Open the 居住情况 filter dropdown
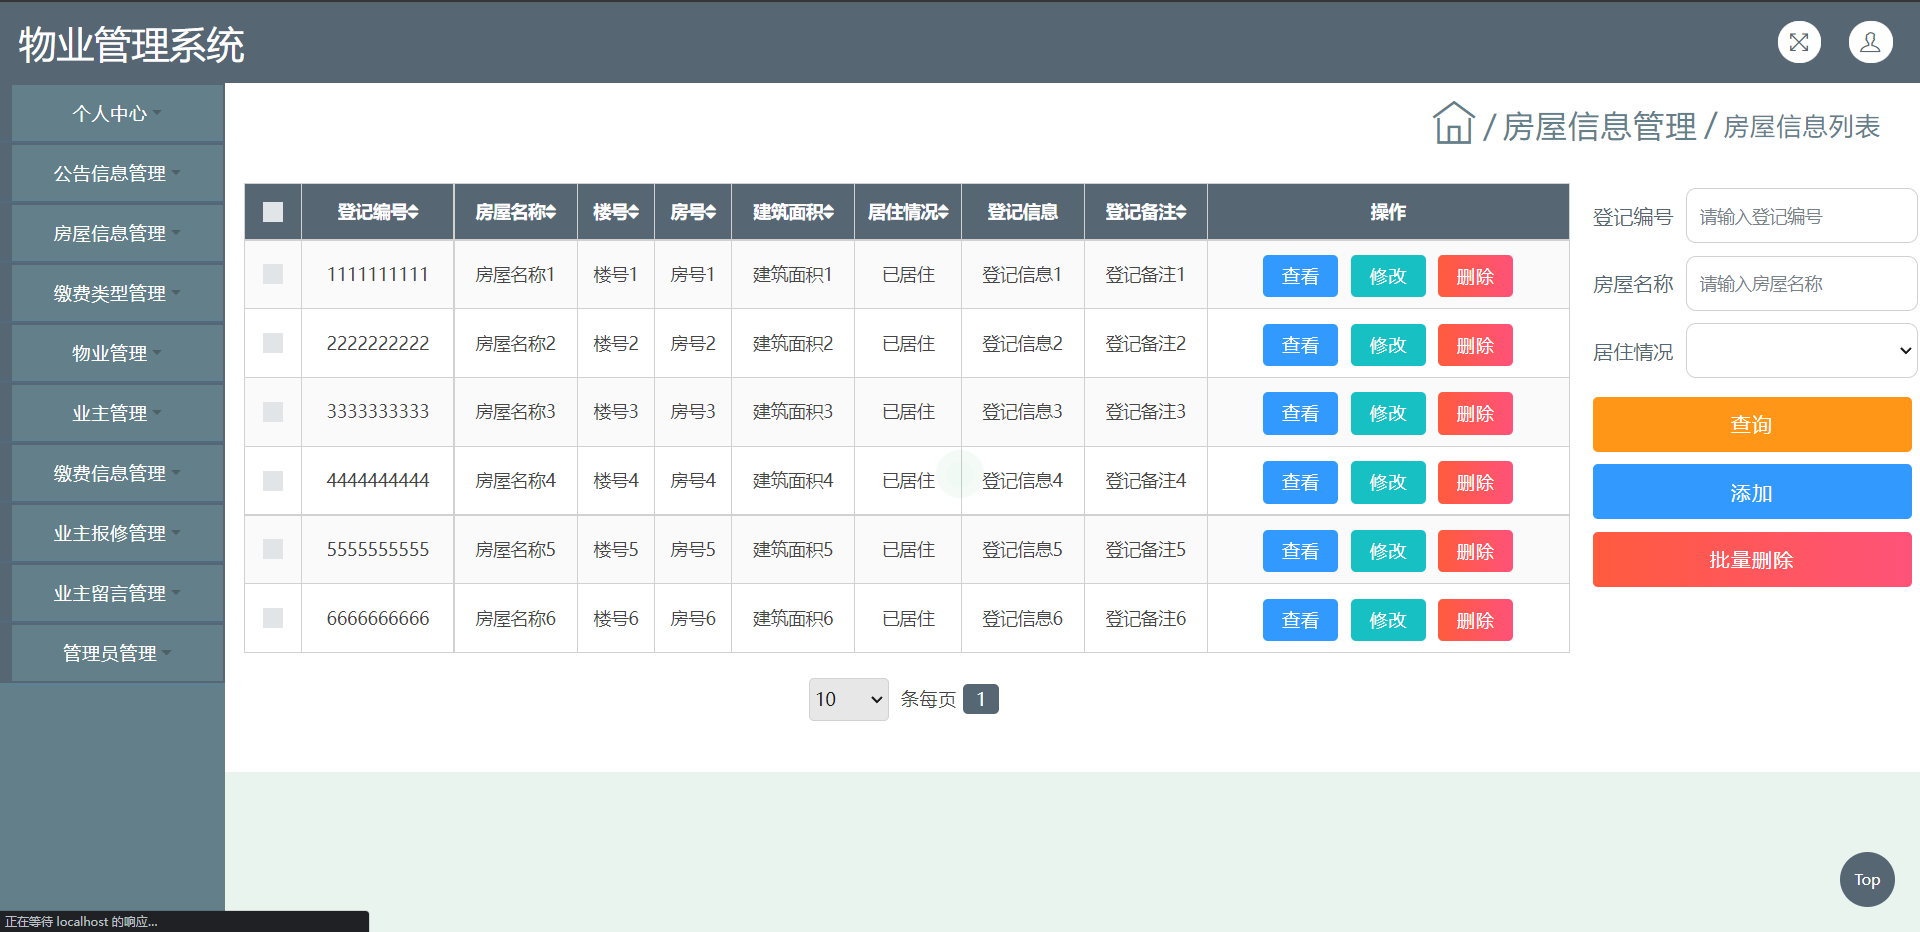This screenshot has height=932, width=1920. [x=1801, y=351]
